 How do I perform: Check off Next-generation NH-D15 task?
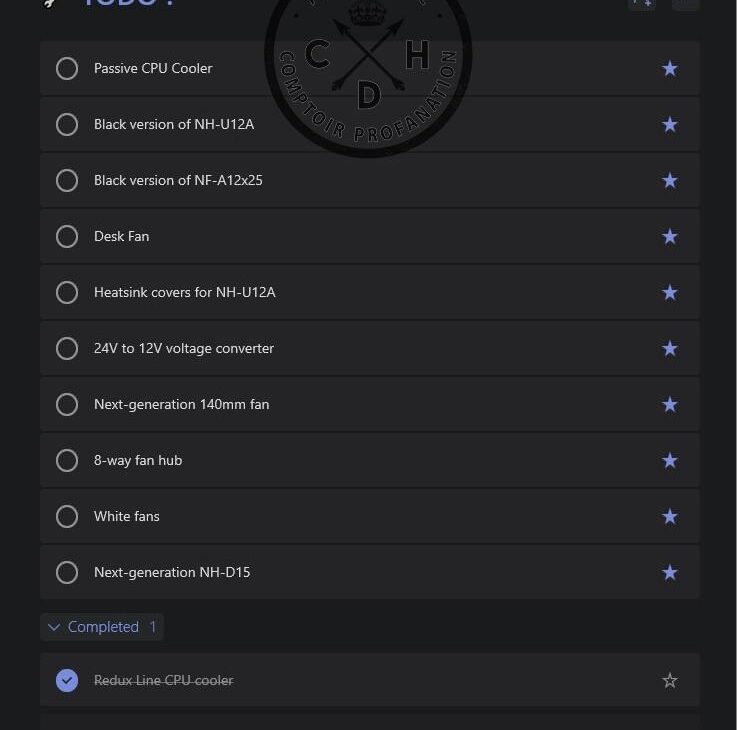point(67,573)
